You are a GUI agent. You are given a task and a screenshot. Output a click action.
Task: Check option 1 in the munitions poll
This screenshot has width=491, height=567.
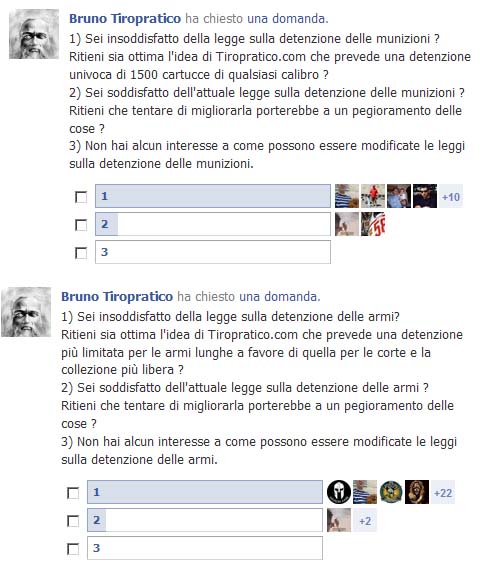(81, 197)
